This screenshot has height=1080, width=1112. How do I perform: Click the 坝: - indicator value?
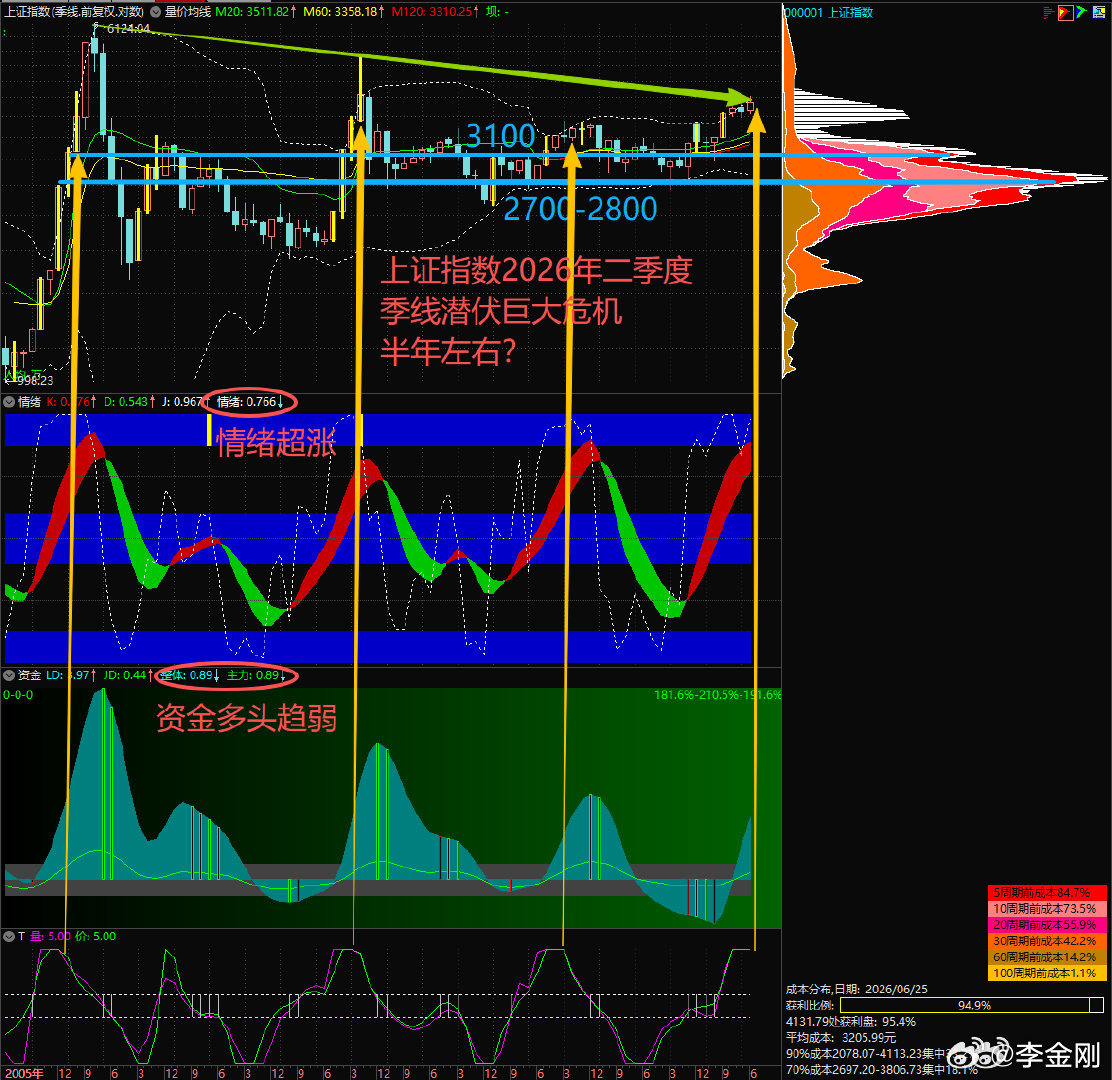[497, 11]
